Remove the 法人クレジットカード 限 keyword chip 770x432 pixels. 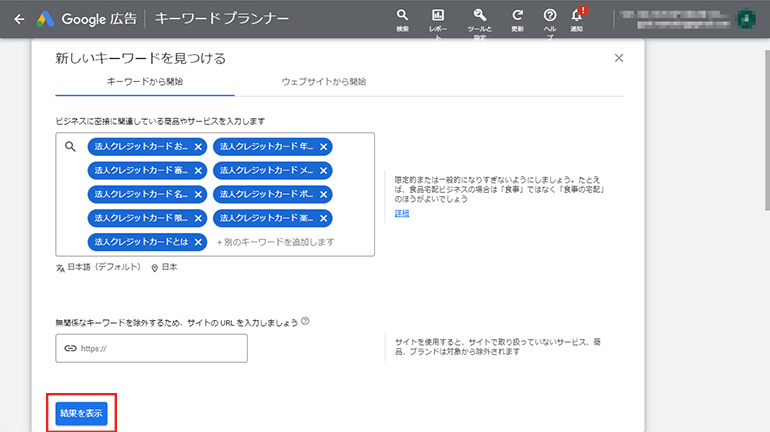click(198, 218)
